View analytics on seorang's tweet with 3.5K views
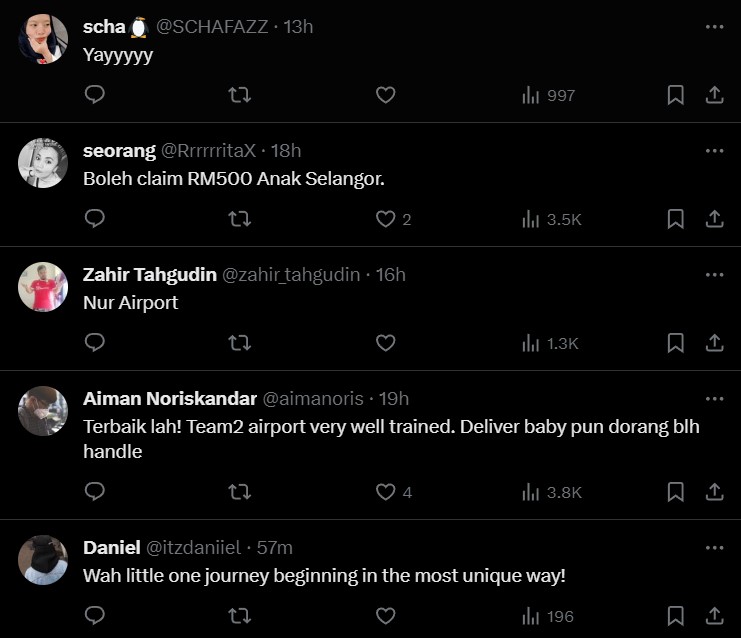Viewport: 741px width, 638px height. (x=550, y=219)
